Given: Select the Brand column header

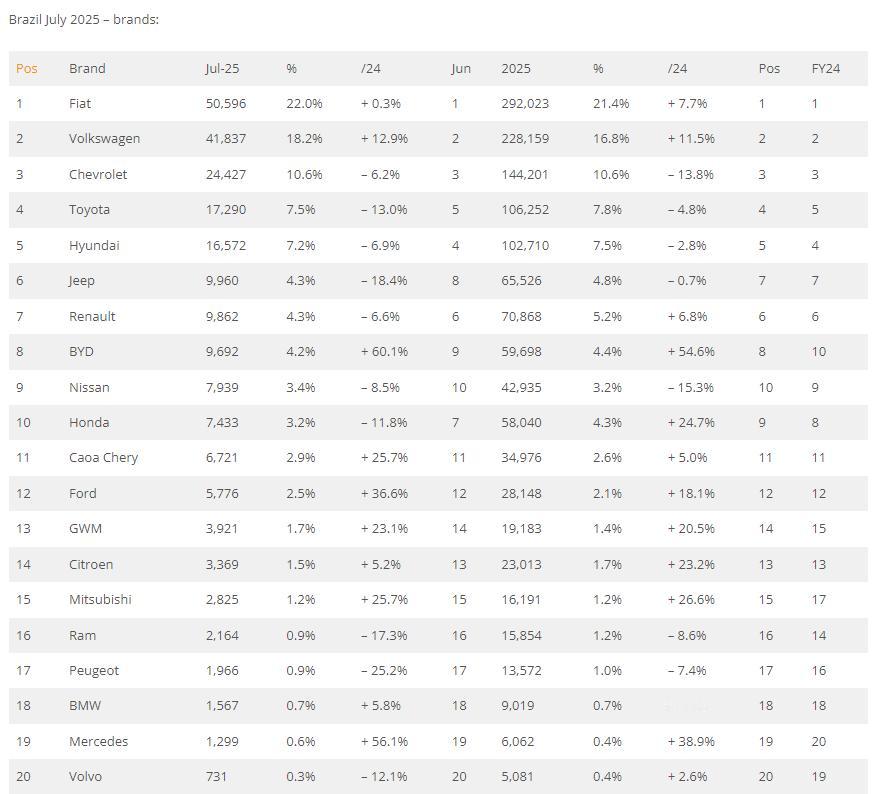Looking at the screenshot, I should pyautogui.click(x=87, y=69).
